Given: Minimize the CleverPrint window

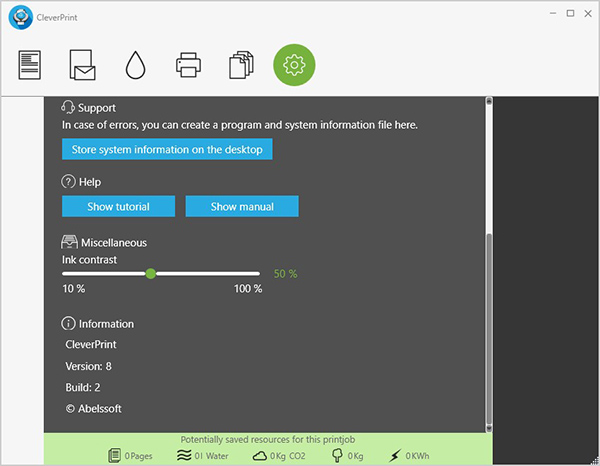Looking at the screenshot, I should 553,13.
